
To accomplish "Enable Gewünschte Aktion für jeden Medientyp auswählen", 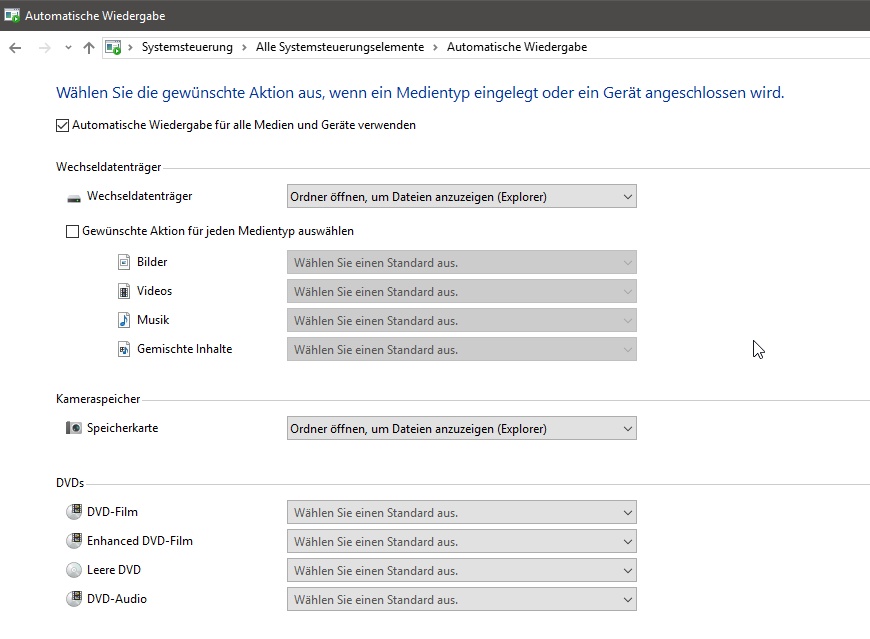I will tap(72, 231).
